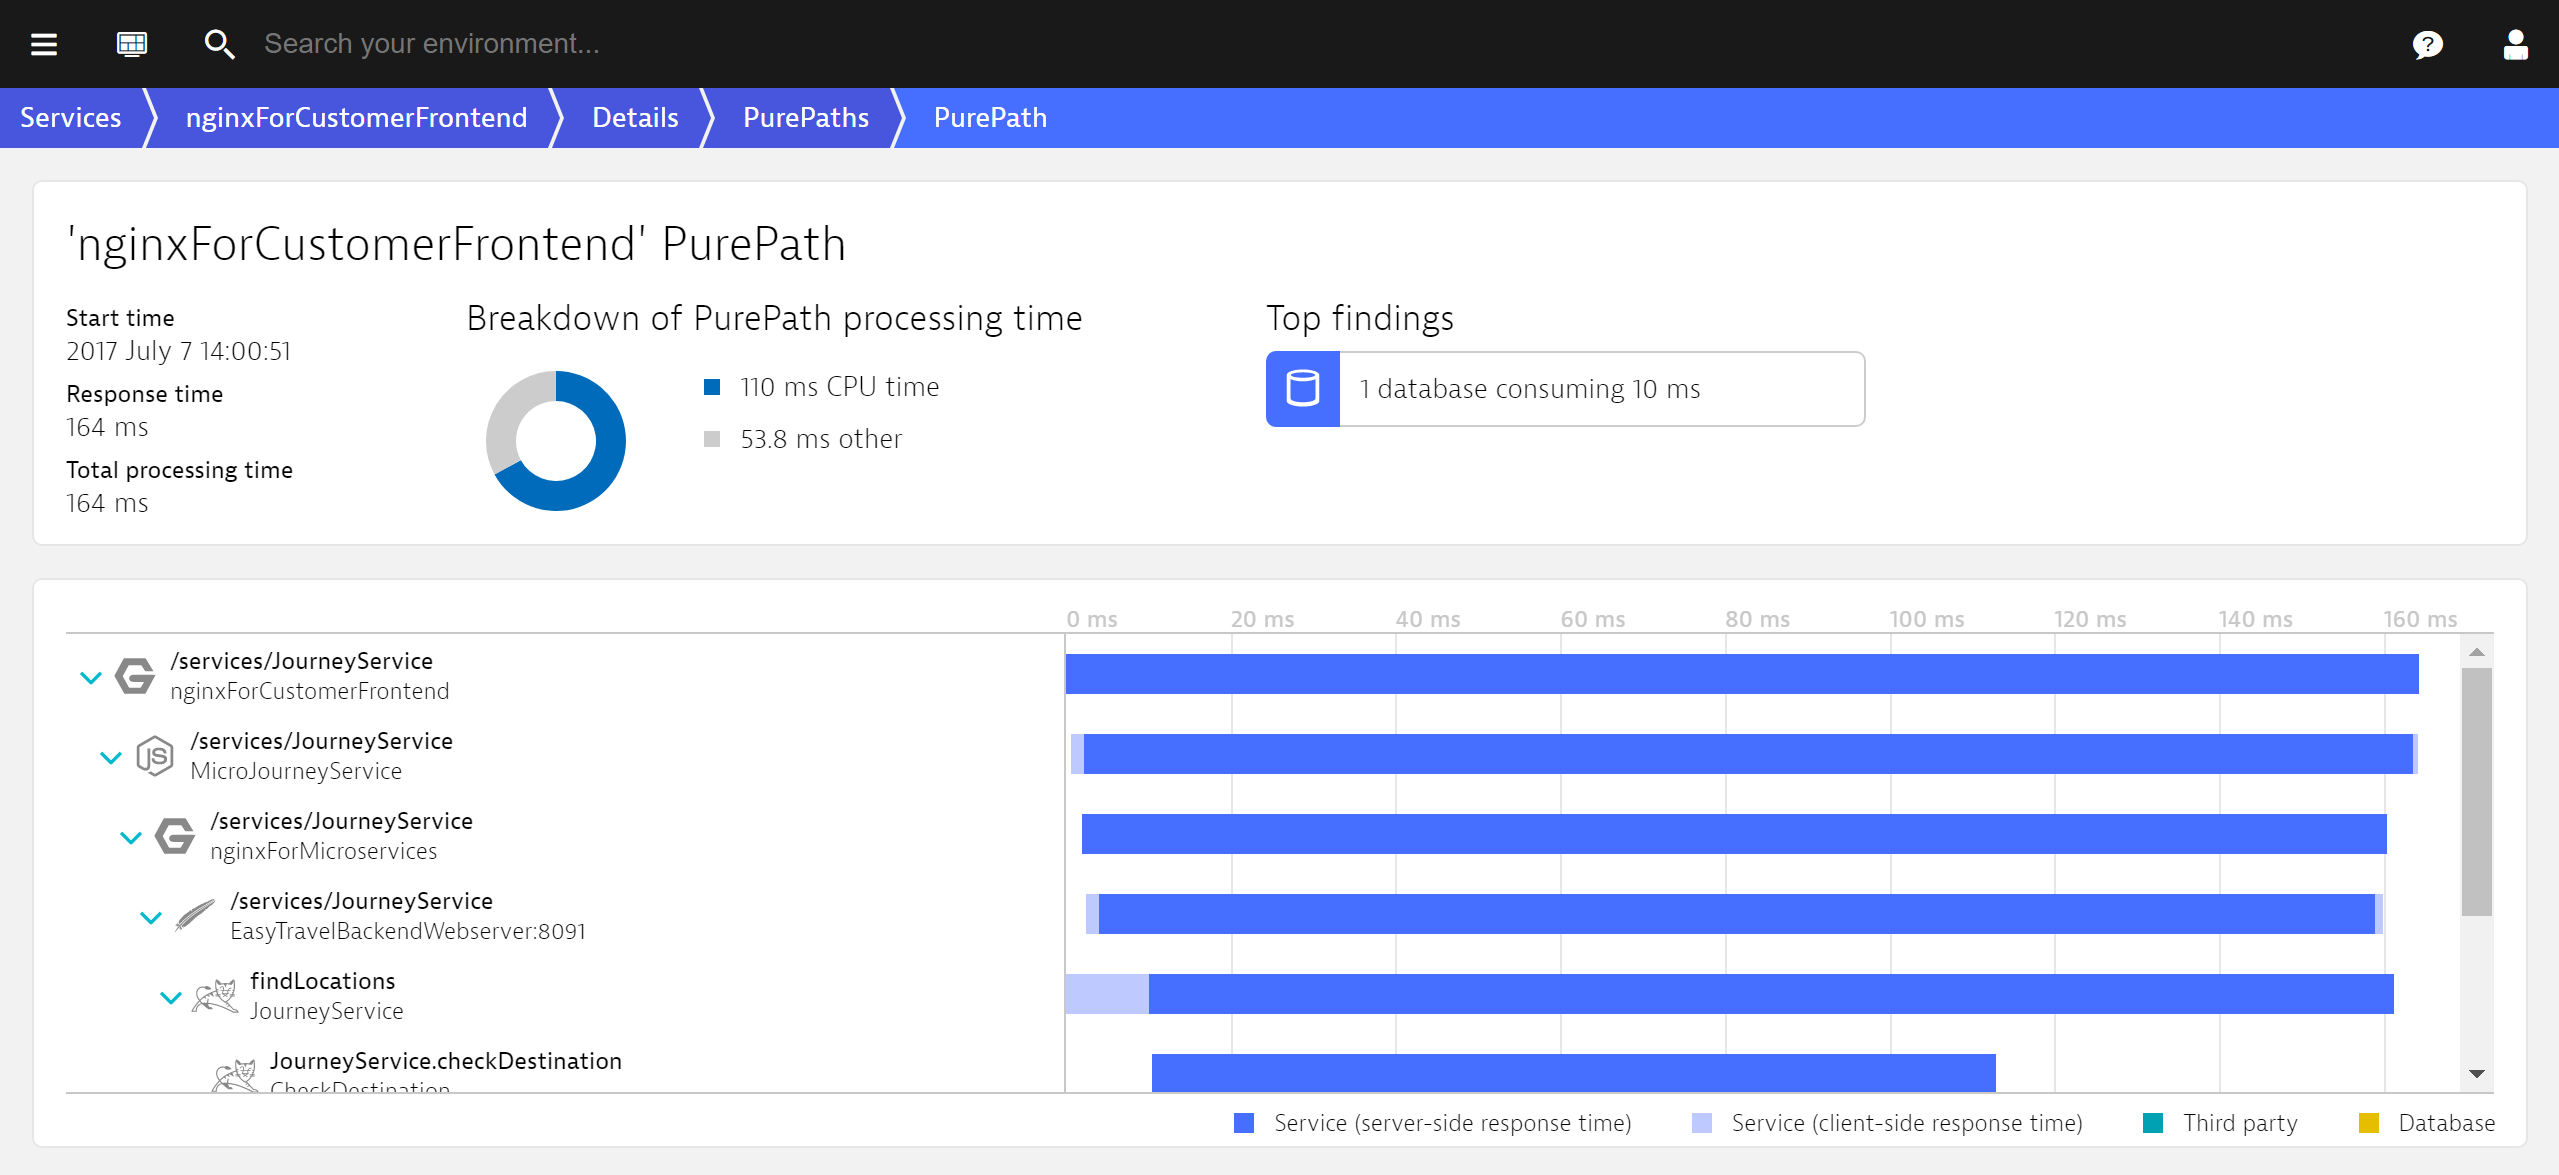Viewport: 2559px width, 1175px height.
Task: Click the search magnifier icon
Action: 219,44
